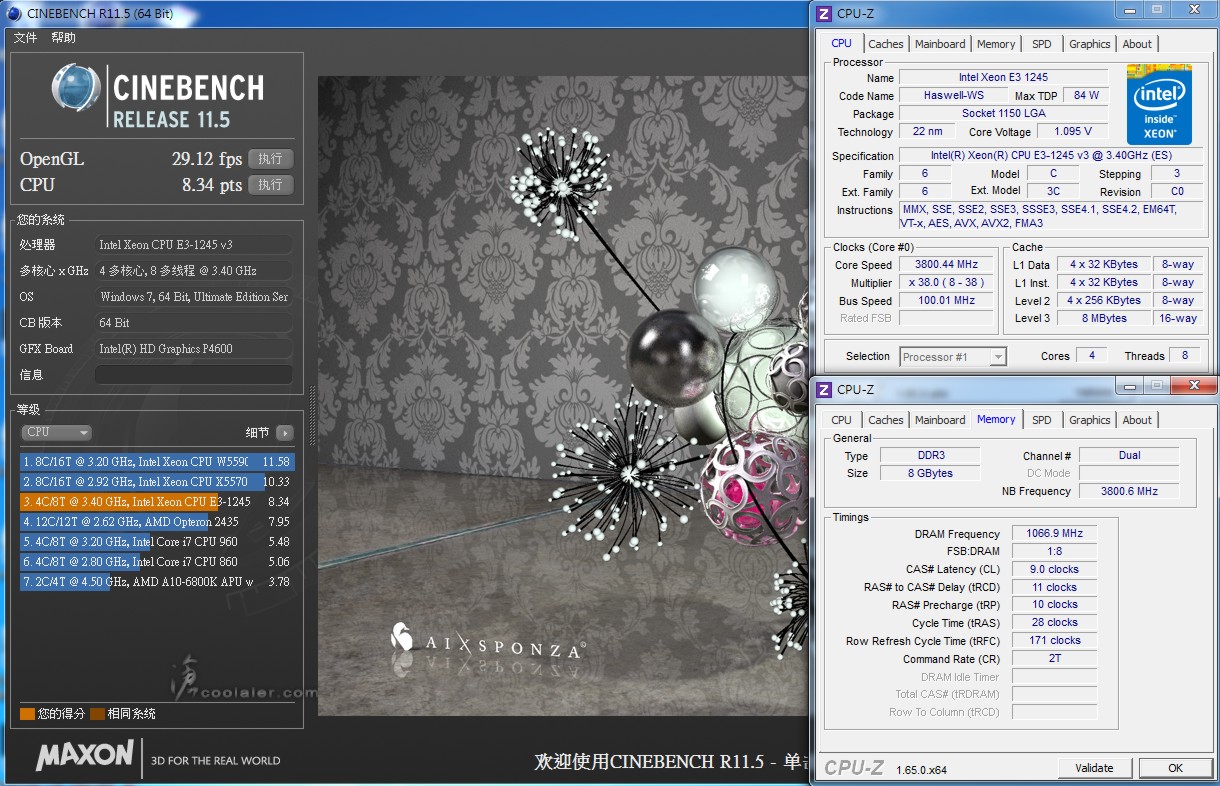Click the MAXON logo
The image size is (1220, 786).
pos(85,755)
